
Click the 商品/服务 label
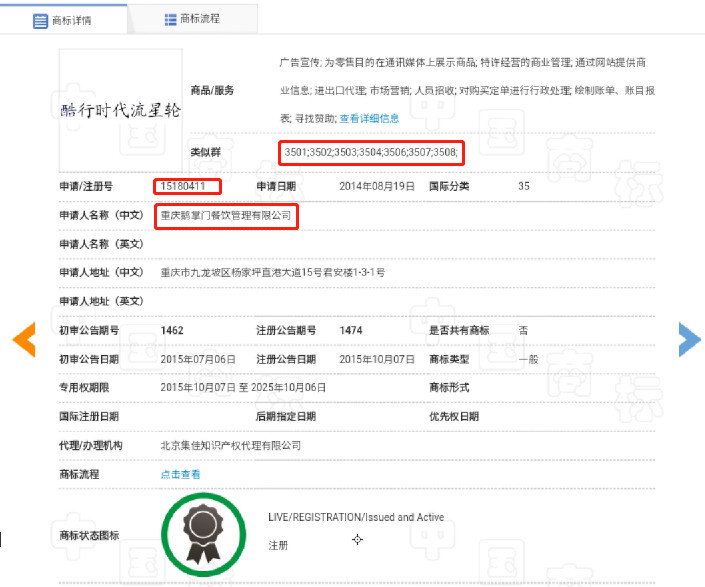[x=212, y=90]
